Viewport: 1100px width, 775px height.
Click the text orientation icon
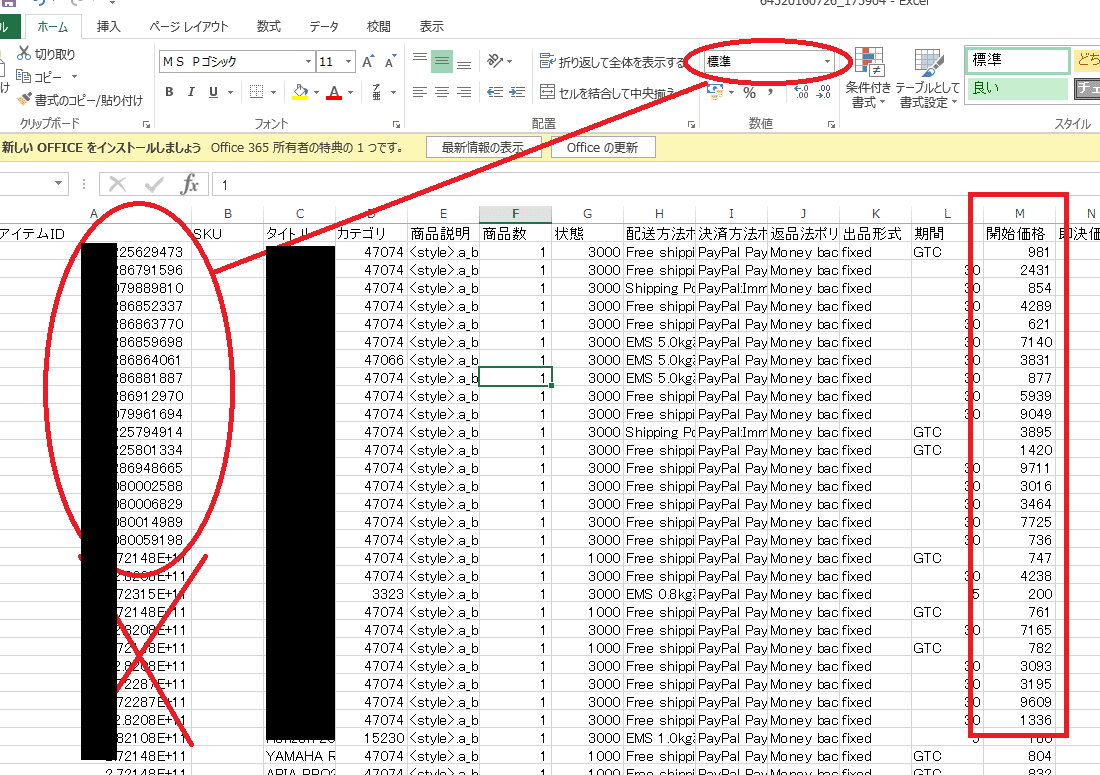tap(495, 61)
